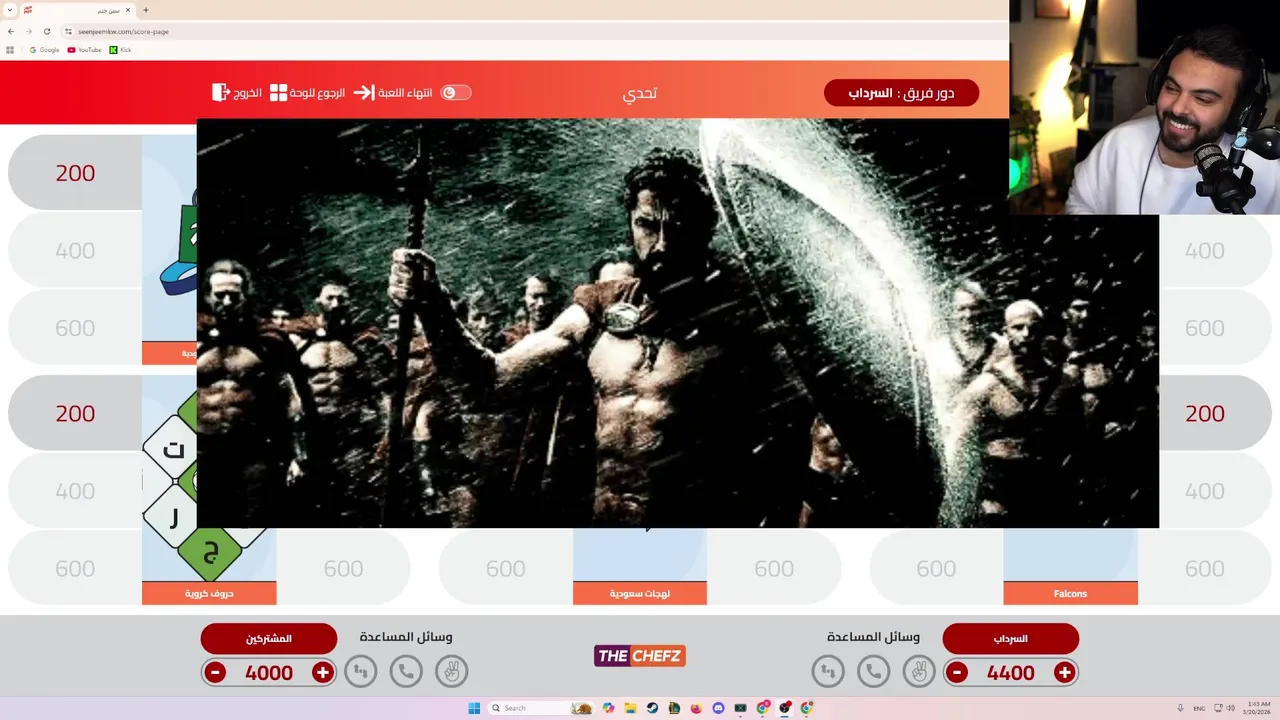
Task: Open Firefox from the taskbar
Action: coord(696,708)
